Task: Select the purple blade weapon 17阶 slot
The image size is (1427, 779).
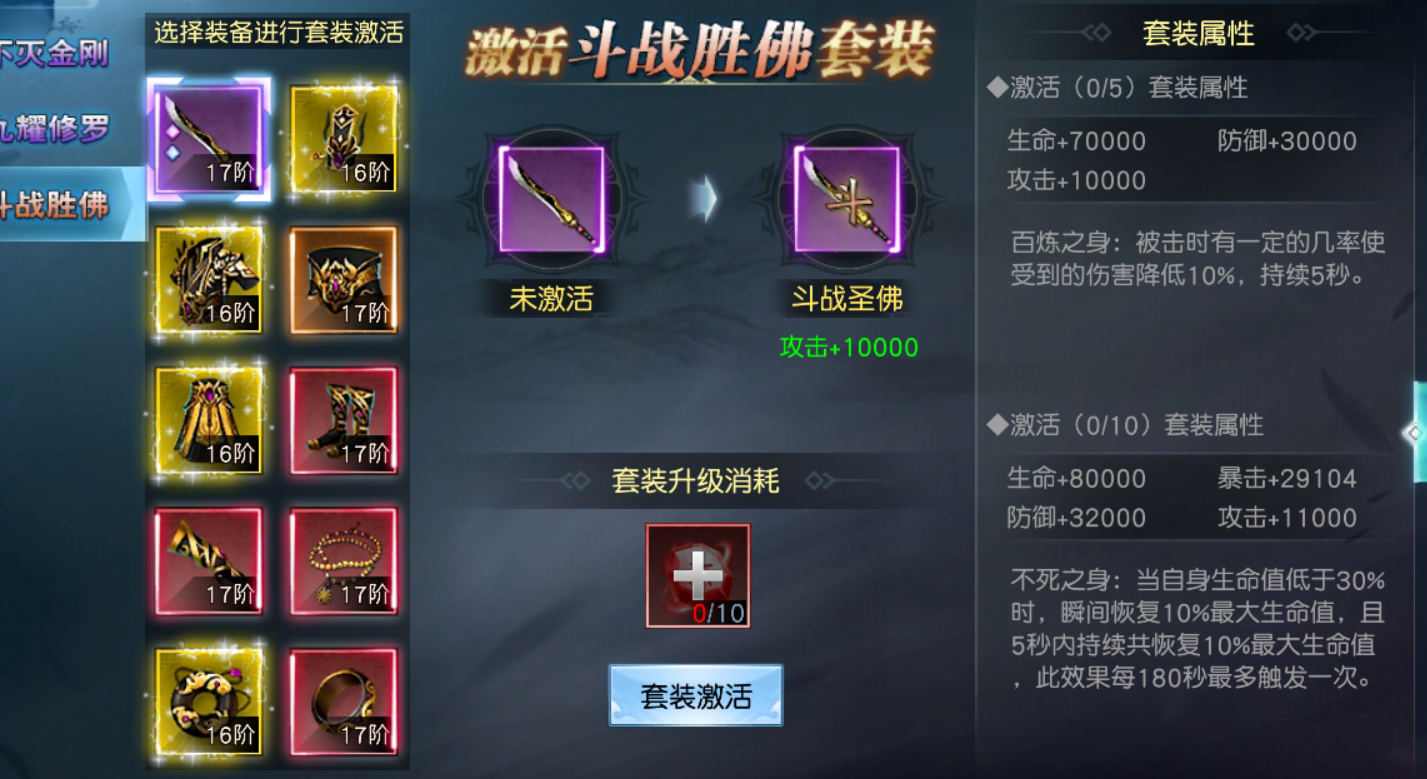Action: [x=209, y=139]
